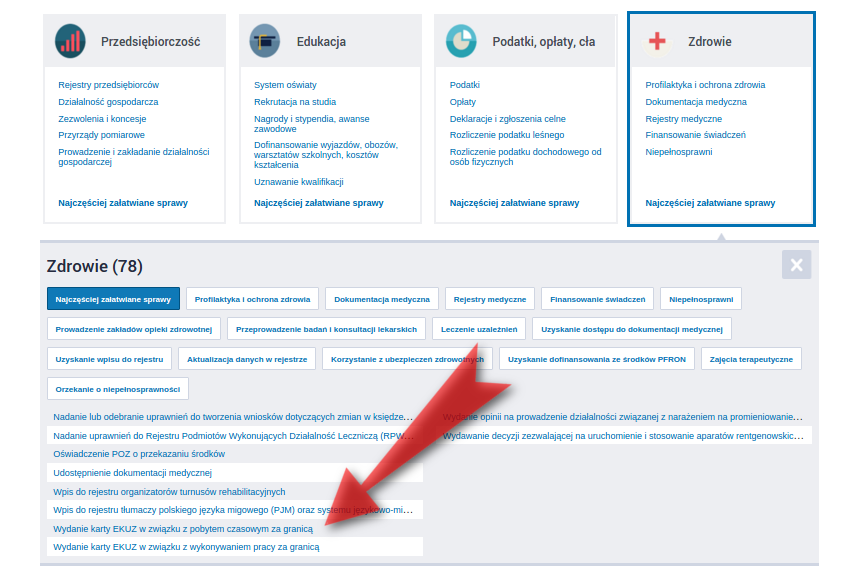Screen dimensions: 848x582
Task: Switch to Niepełnosprawni tab
Action: coord(701,299)
